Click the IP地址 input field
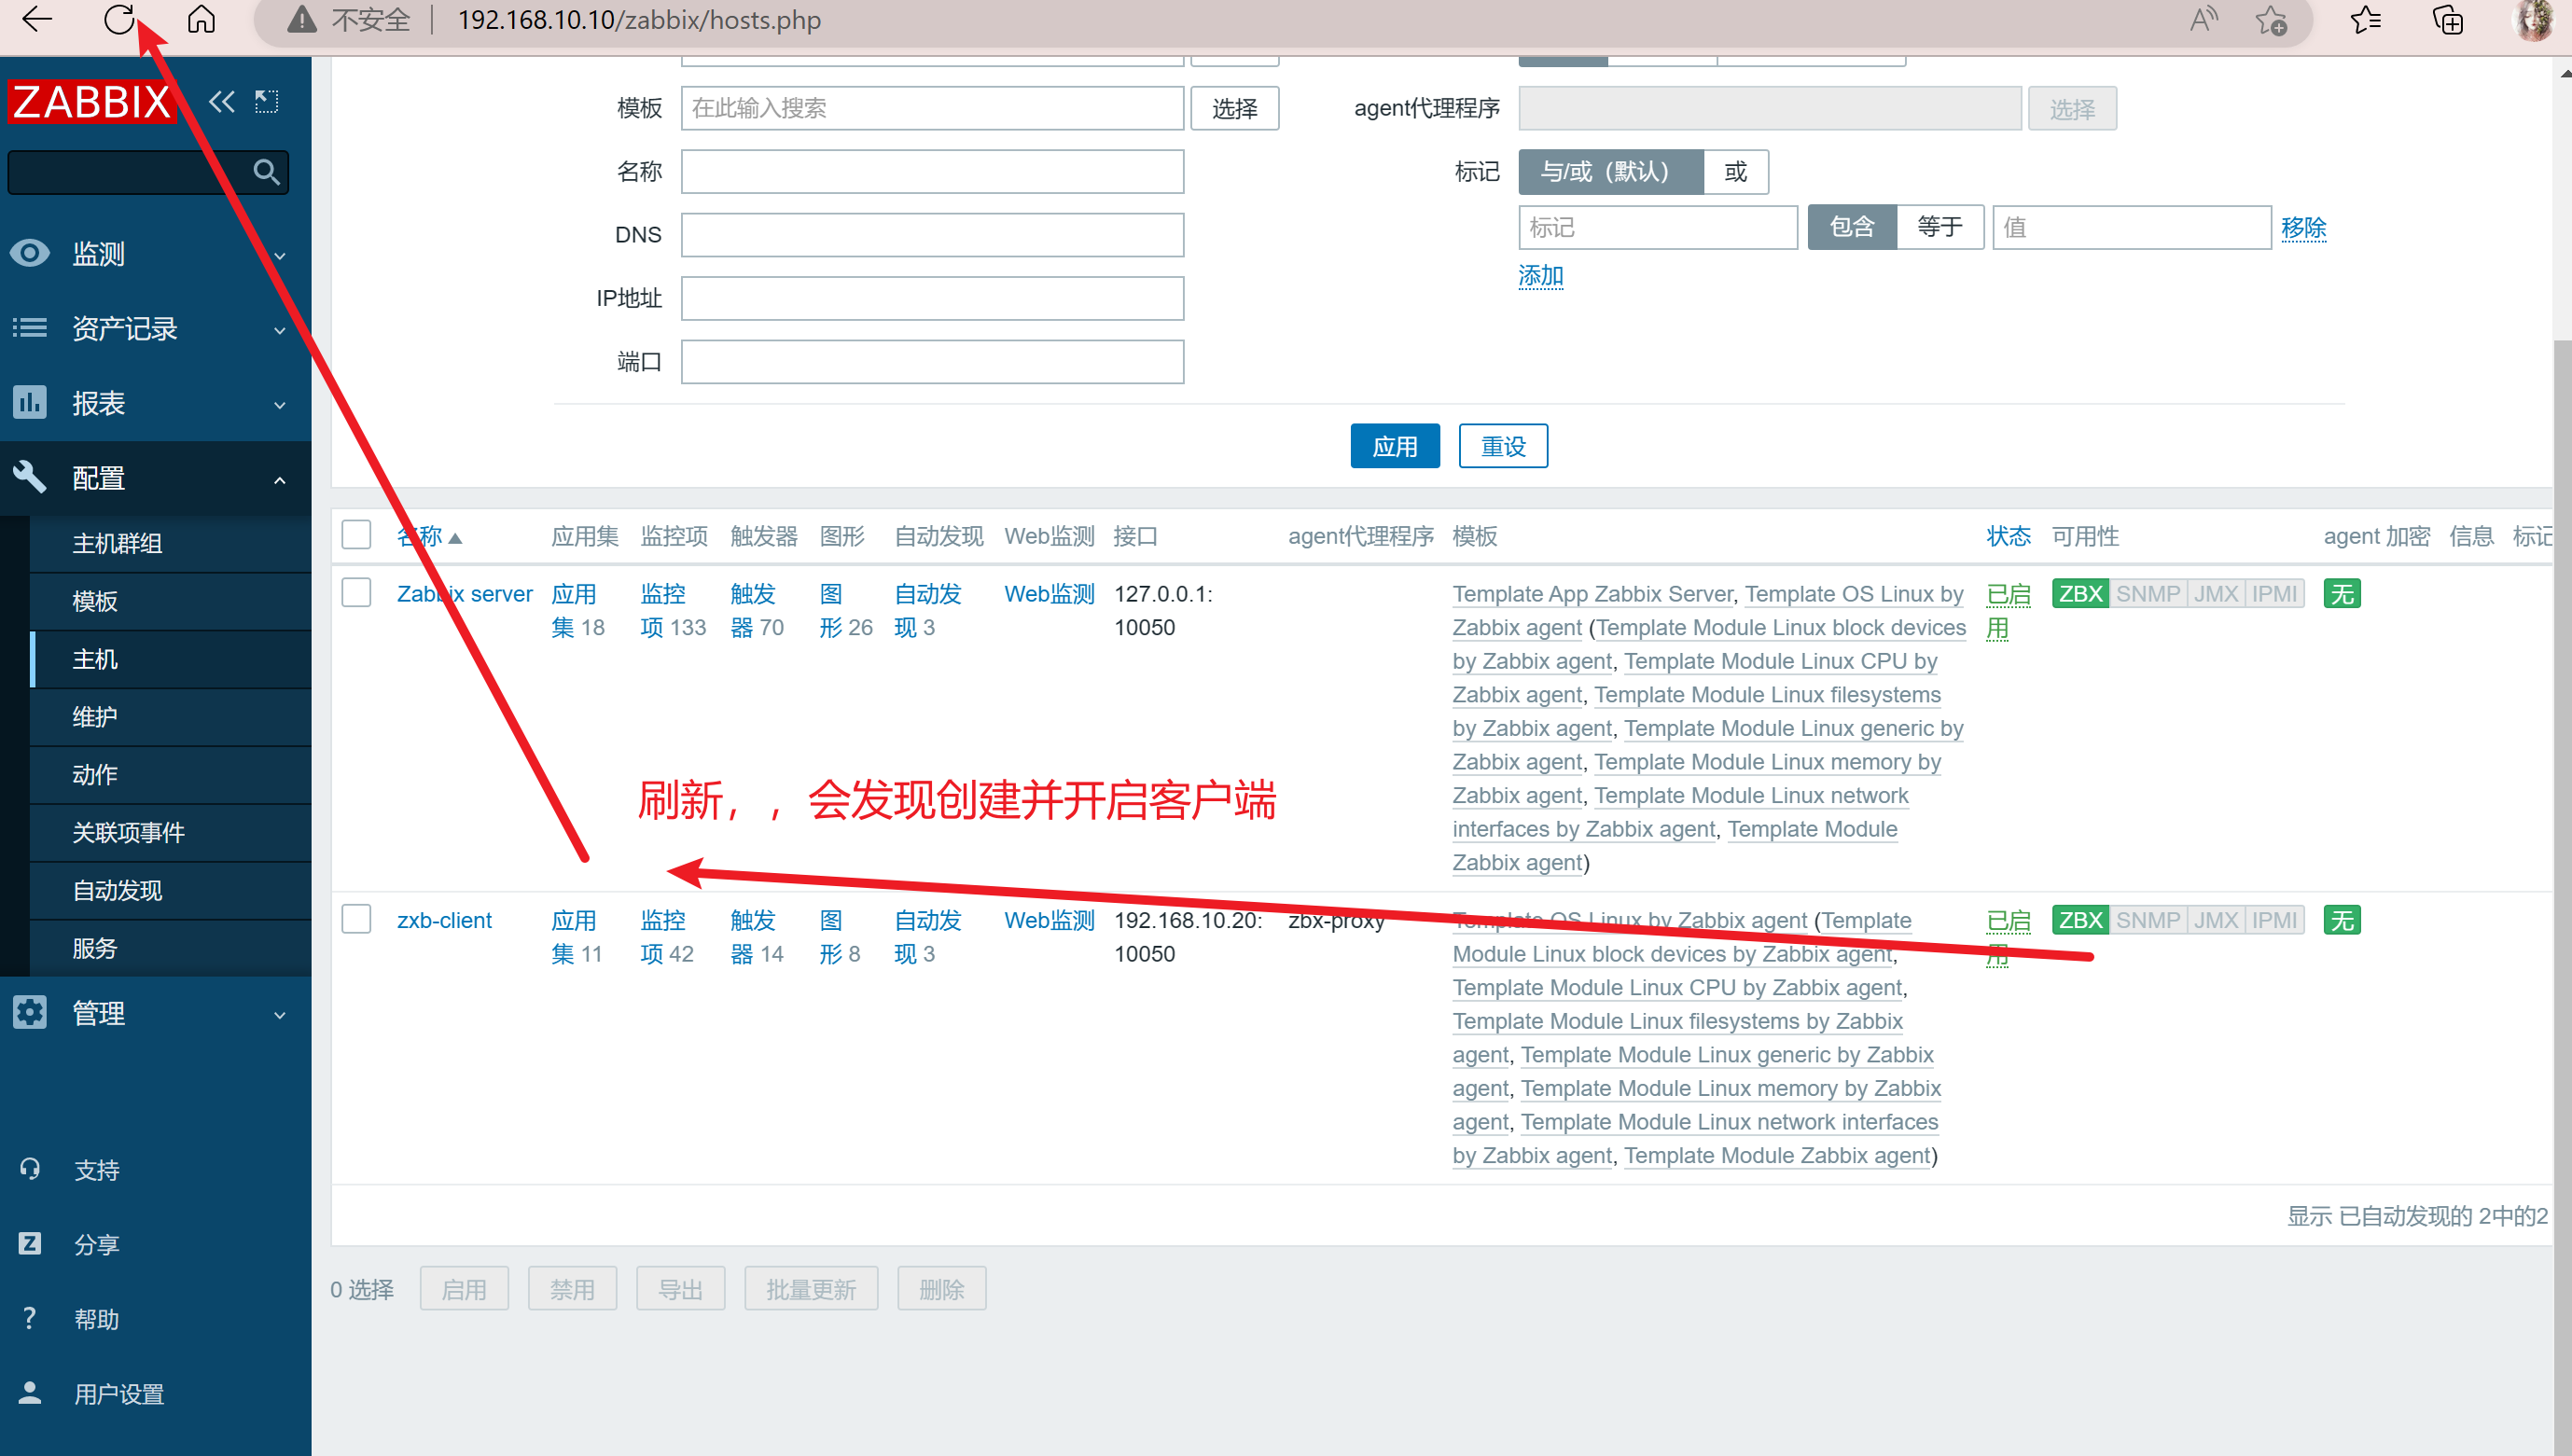The width and height of the screenshot is (2572, 1456). pyautogui.click(x=932, y=298)
